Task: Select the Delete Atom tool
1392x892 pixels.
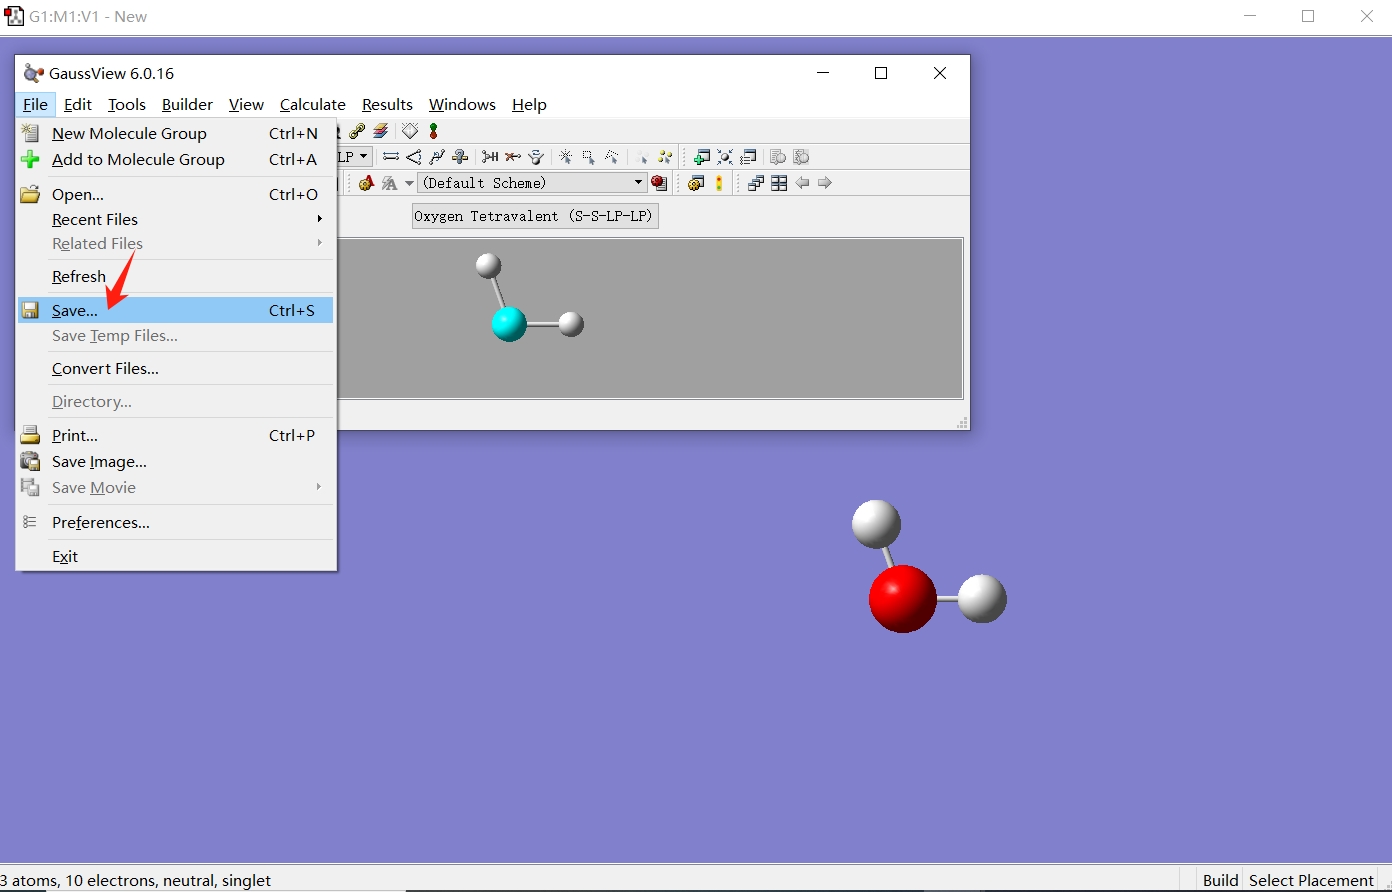Action: pos(513,157)
